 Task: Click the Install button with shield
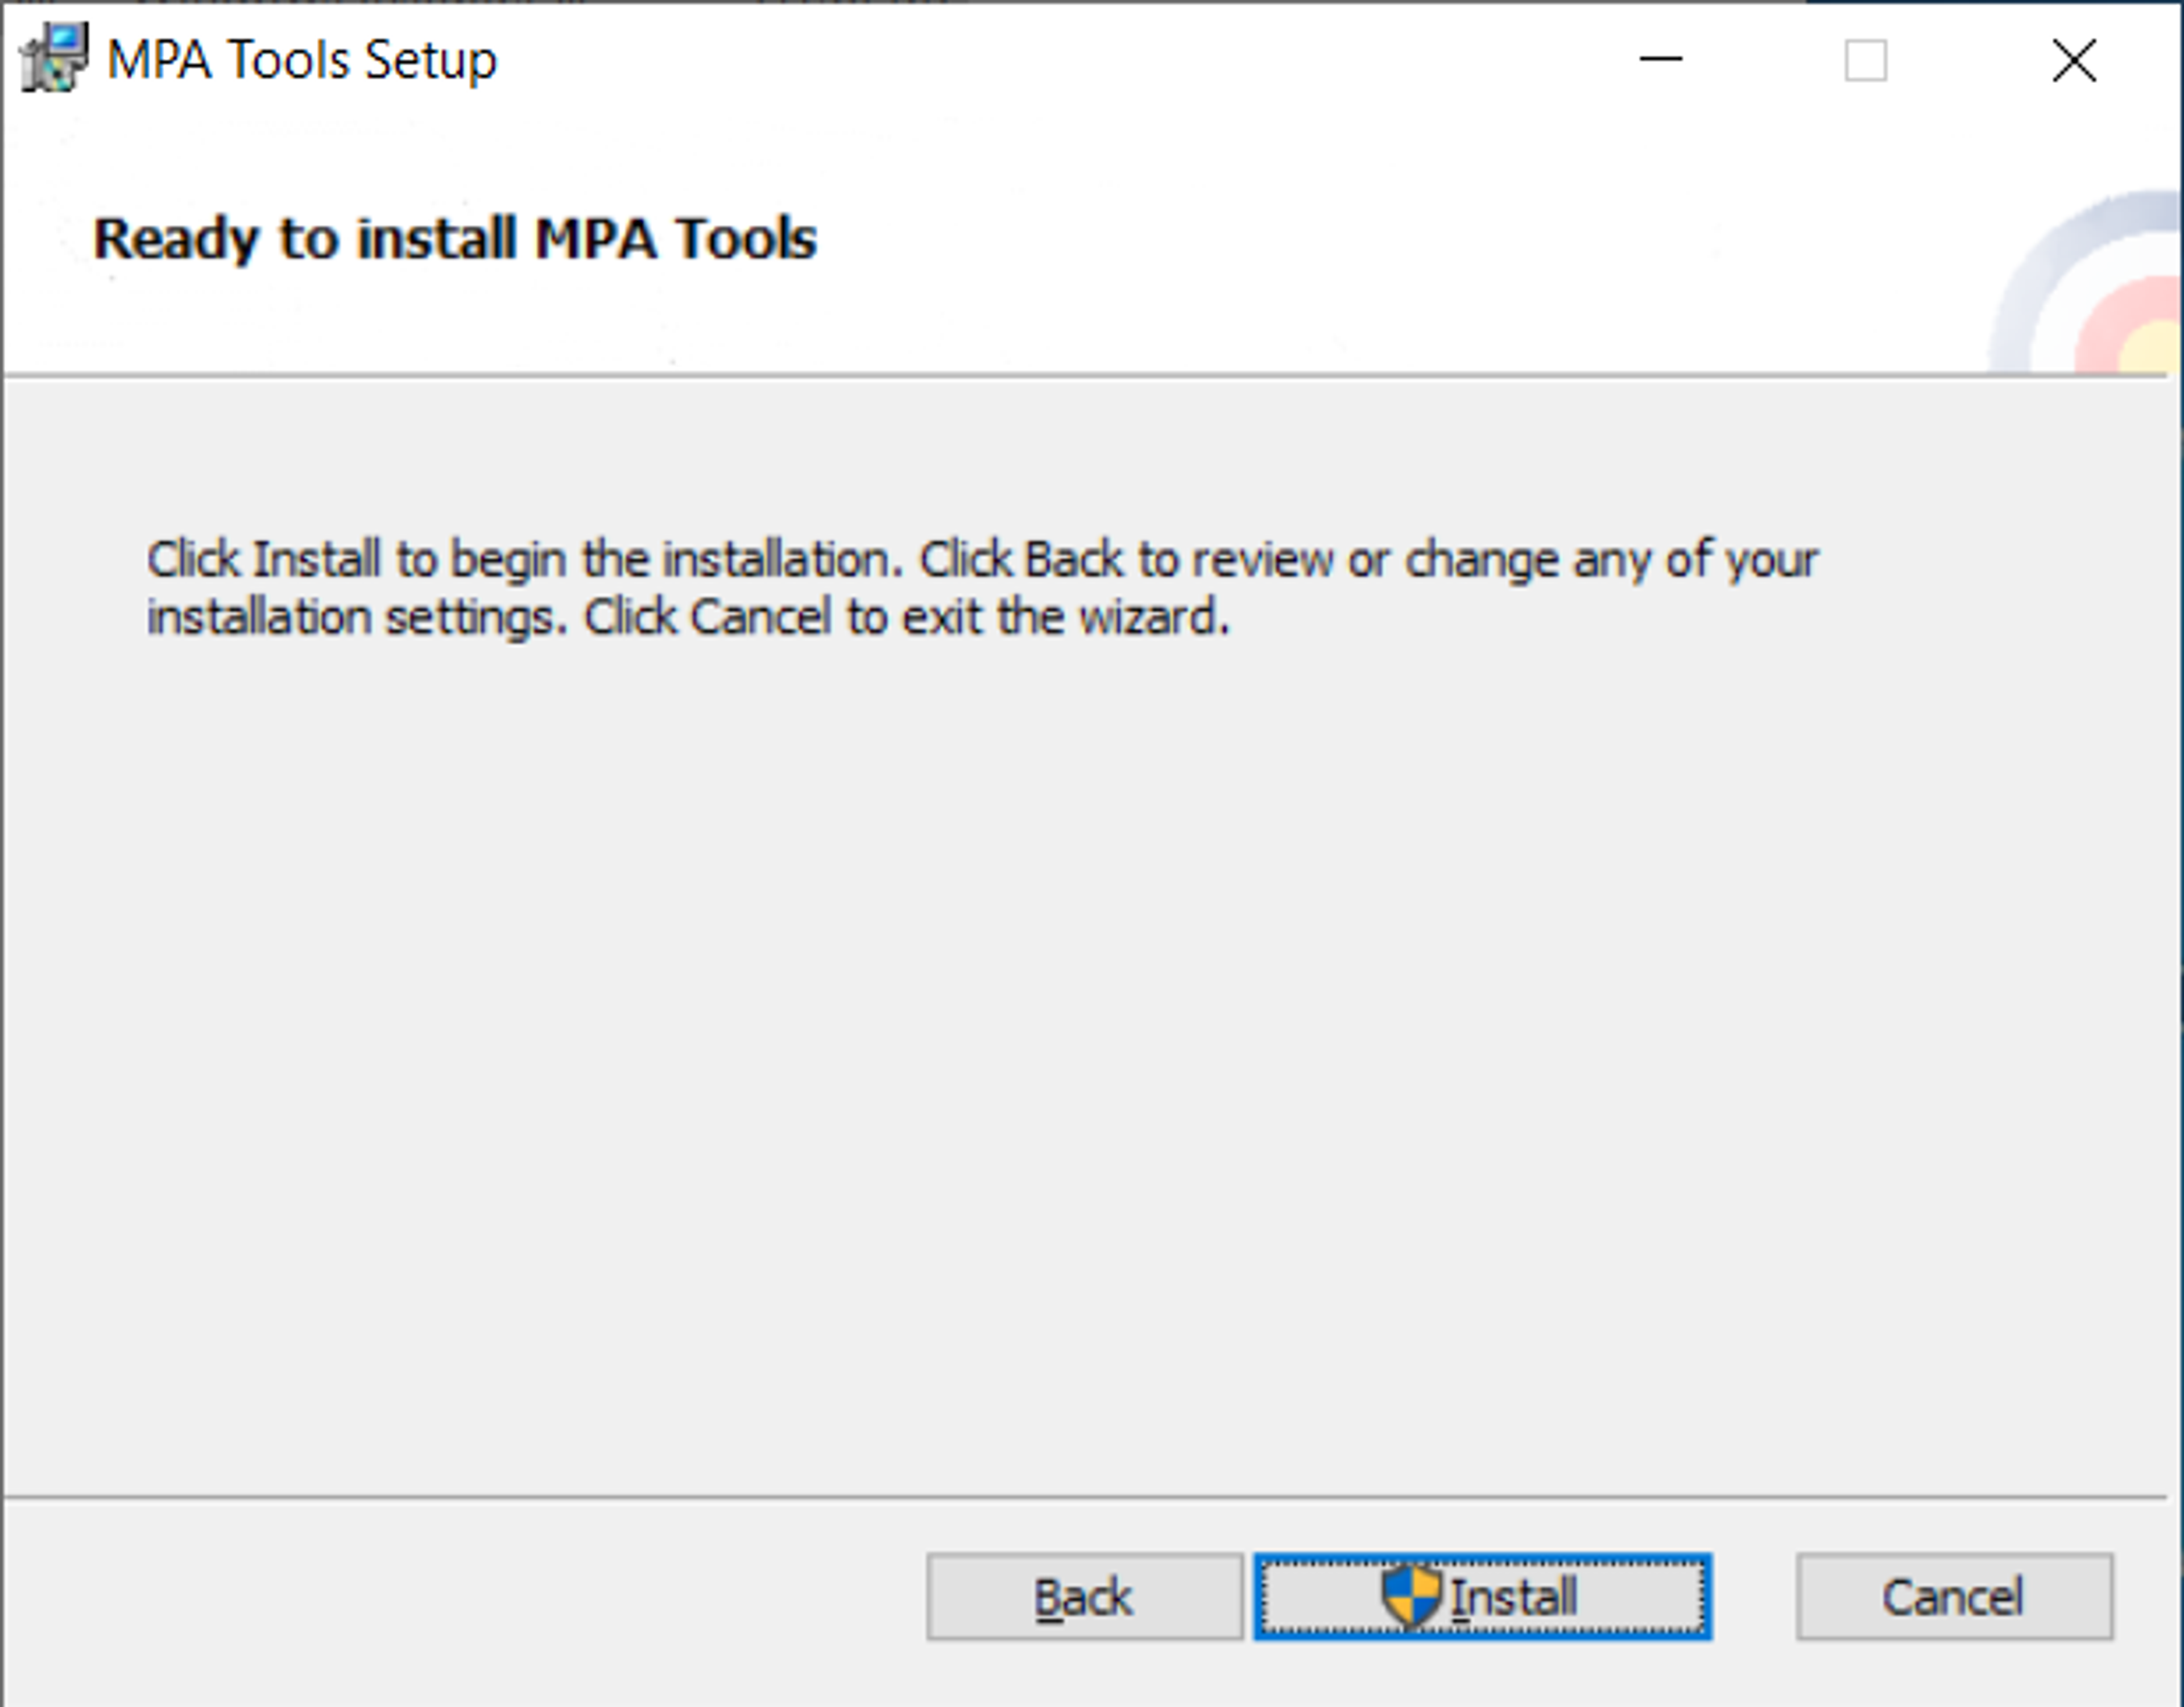point(1482,1596)
